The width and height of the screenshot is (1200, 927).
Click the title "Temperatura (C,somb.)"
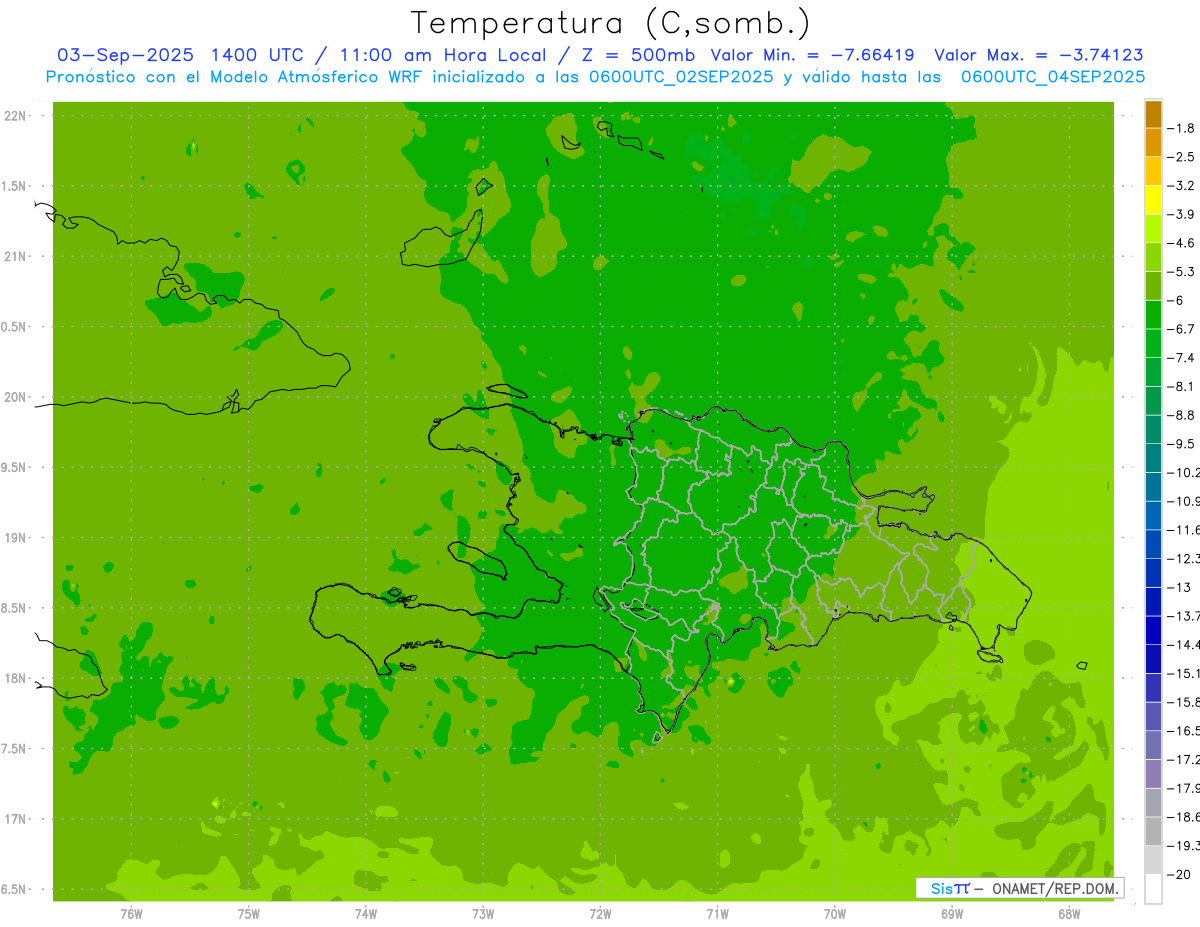point(611,23)
